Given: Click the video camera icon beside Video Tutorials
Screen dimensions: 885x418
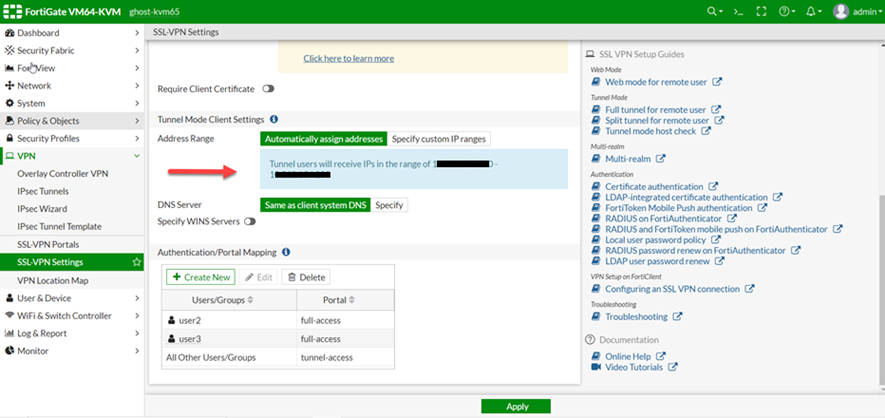Looking at the screenshot, I should (595, 367).
